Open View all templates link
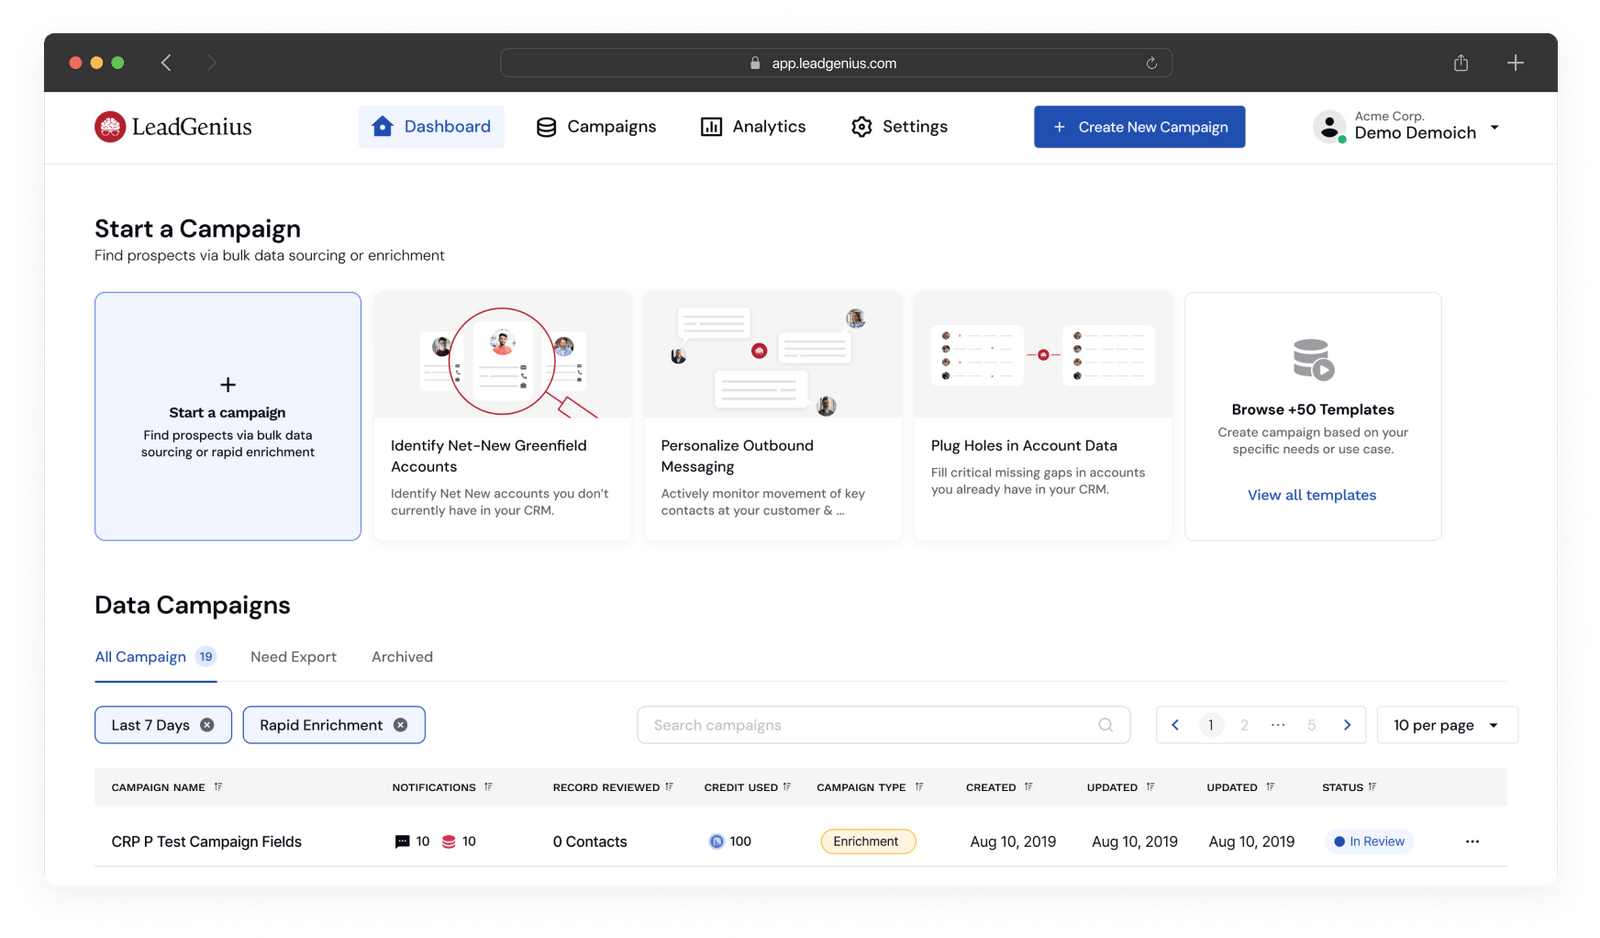1600x938 pixels. pos(1311,494)
